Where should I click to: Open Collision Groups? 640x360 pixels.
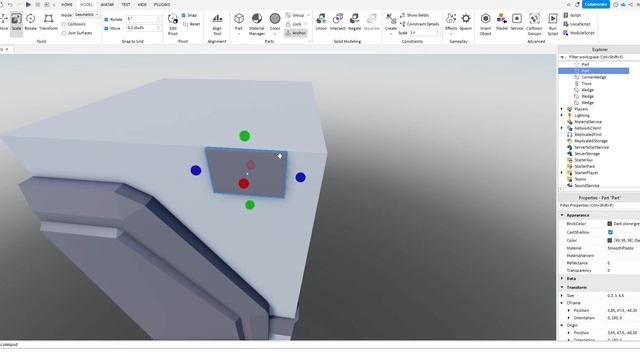pos(534,24)
